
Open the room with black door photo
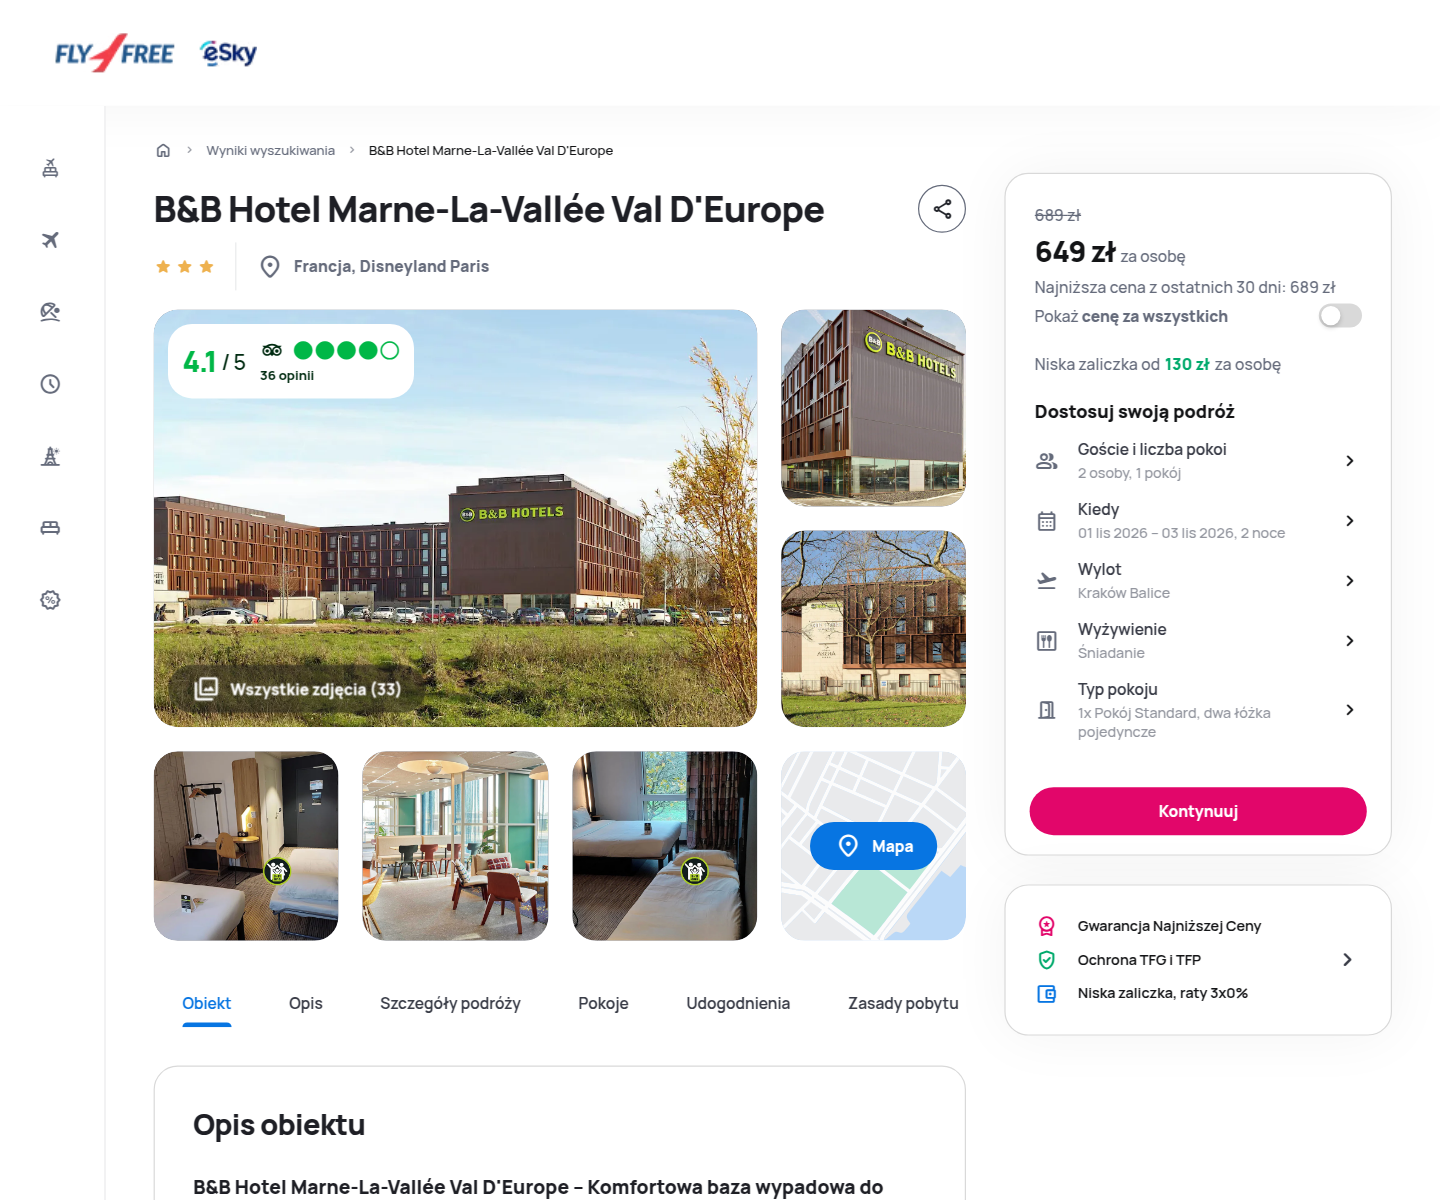coord(246,846)
